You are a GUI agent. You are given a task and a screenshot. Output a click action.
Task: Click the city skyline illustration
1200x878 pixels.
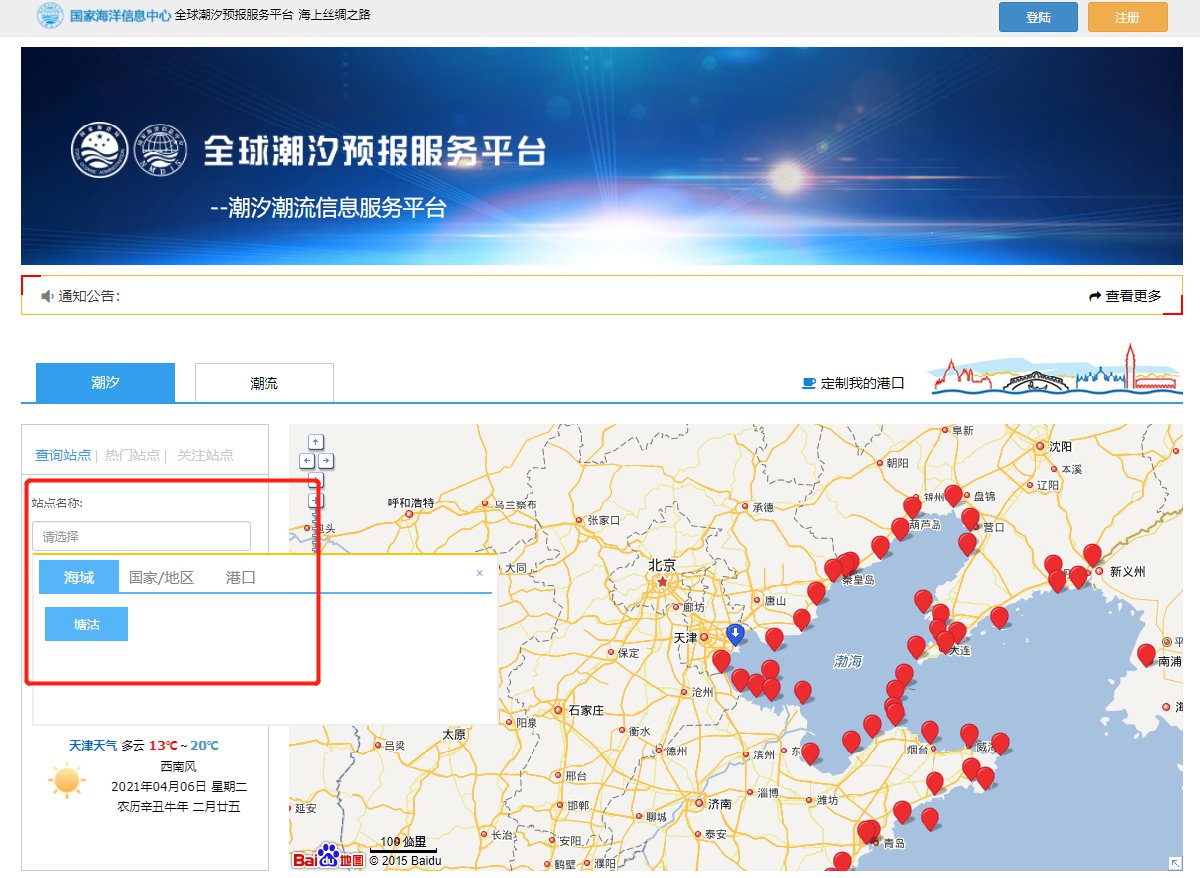1054,370
